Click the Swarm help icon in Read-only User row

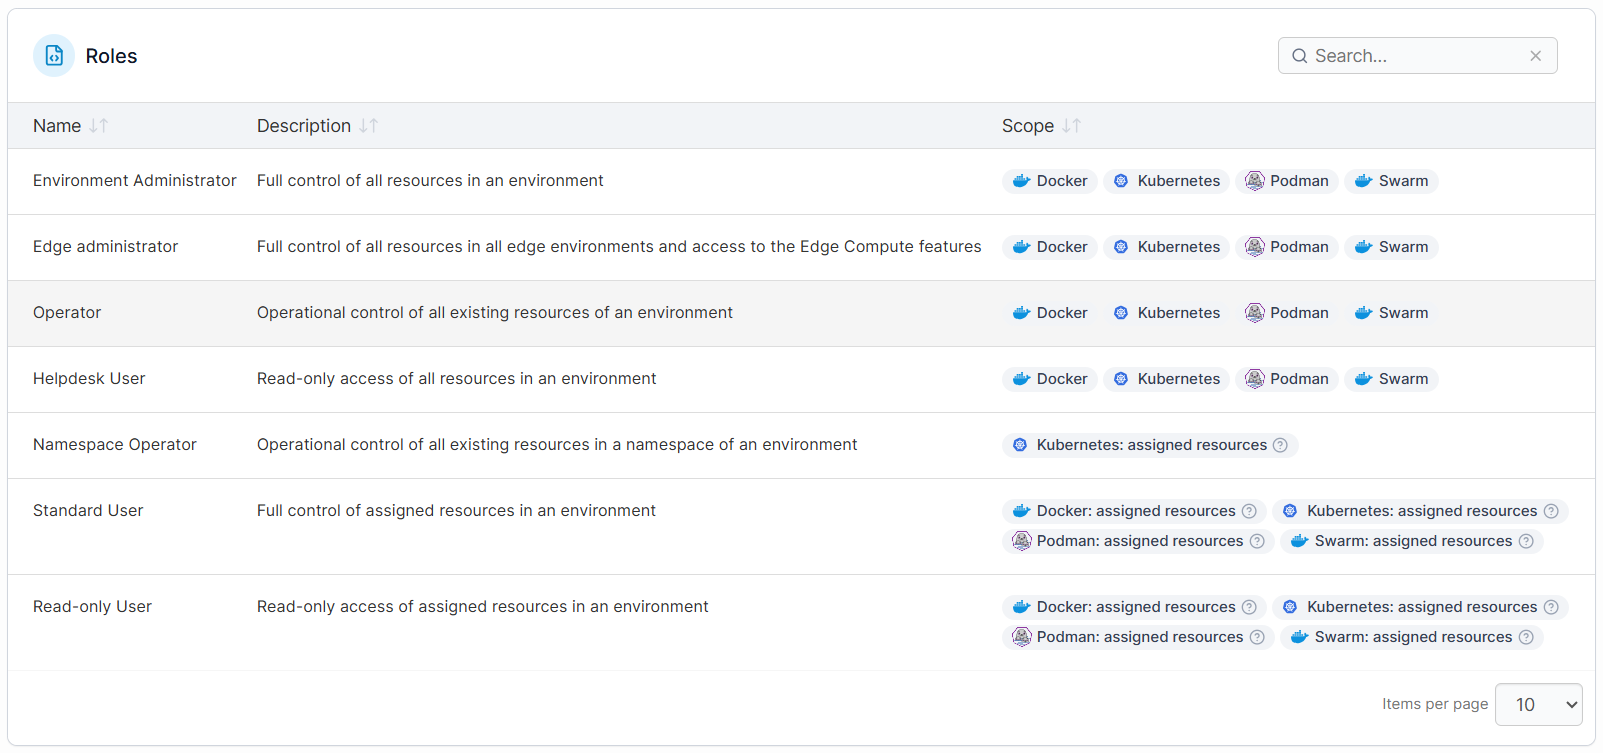click(1526, 637)
